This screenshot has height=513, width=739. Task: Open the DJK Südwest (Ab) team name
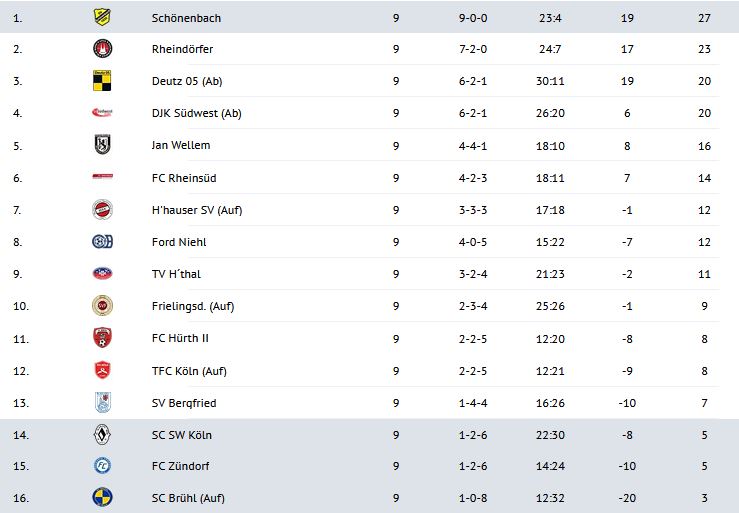[196, 113]
